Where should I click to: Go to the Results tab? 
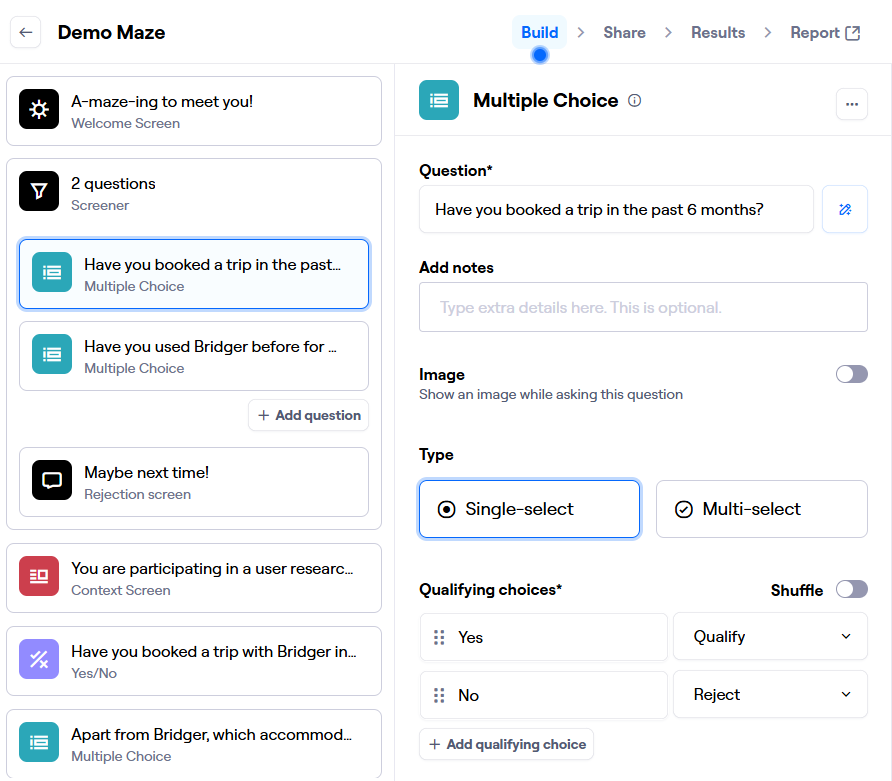[717, 32]
